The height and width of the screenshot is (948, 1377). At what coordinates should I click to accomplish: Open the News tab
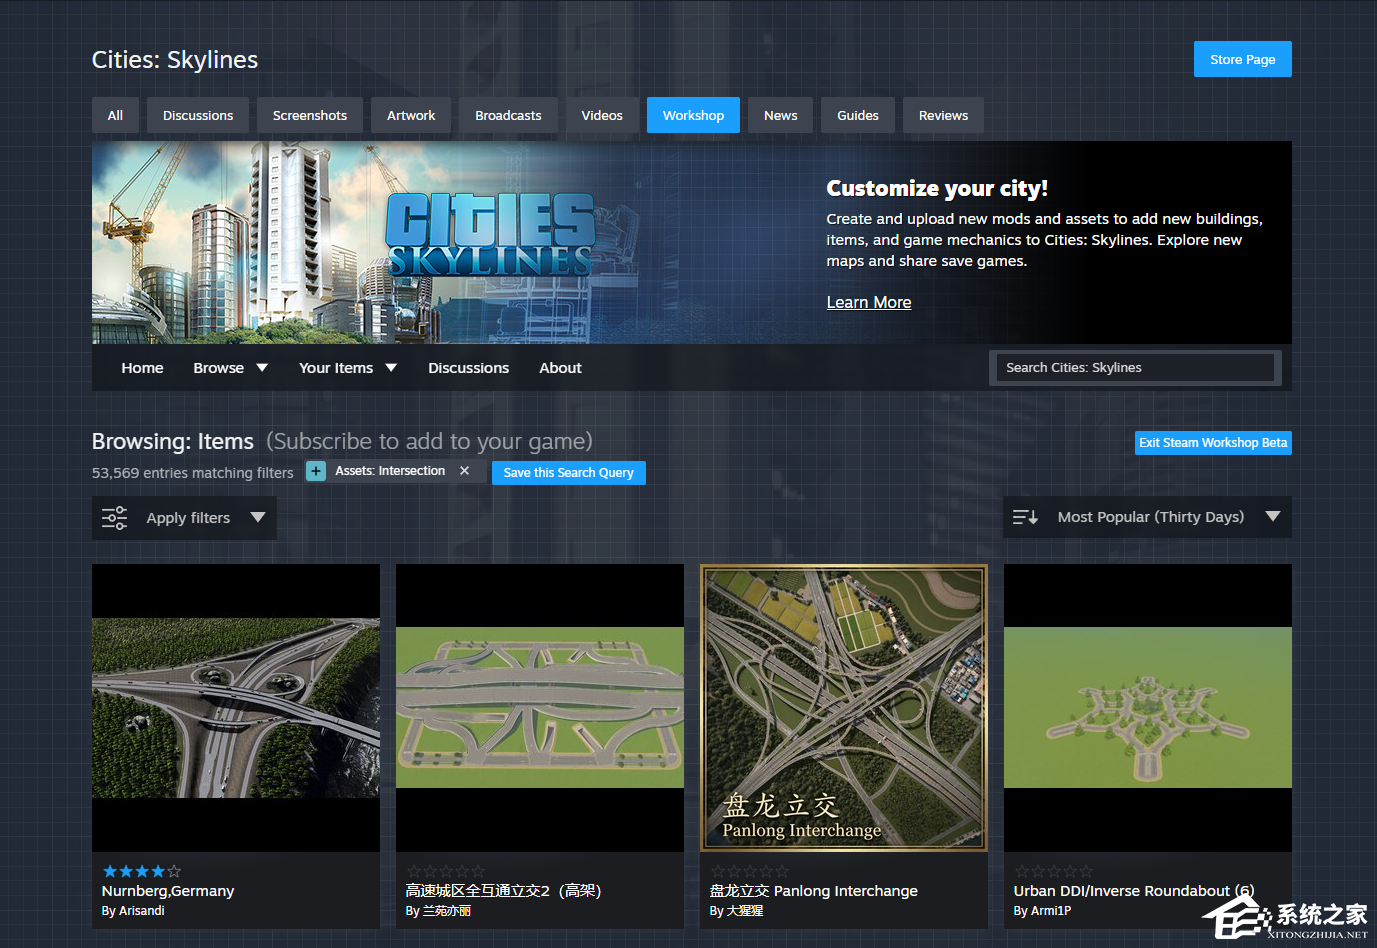pos(780,115)
